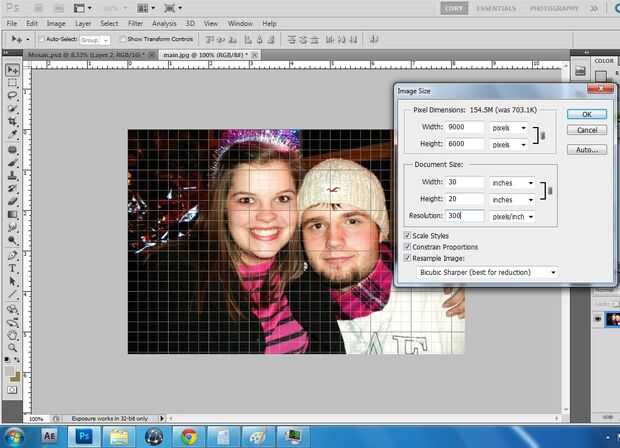Uncheck the Constrain Proportions option
Image resolution: width=620 pixels, height=448 pixels.
coord(406,247)
